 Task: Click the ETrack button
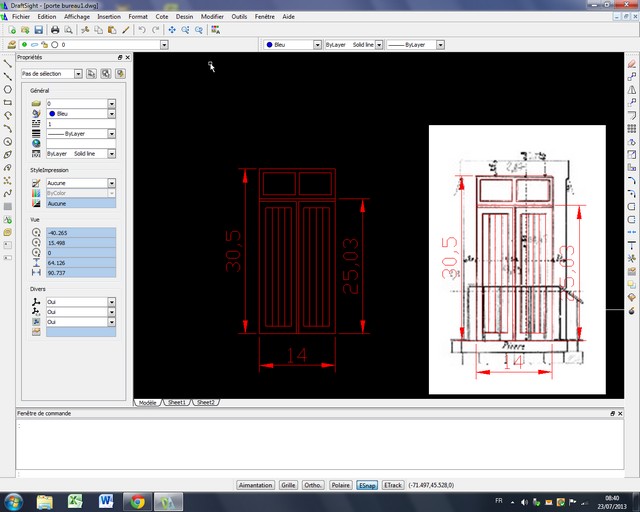(393, 485)
